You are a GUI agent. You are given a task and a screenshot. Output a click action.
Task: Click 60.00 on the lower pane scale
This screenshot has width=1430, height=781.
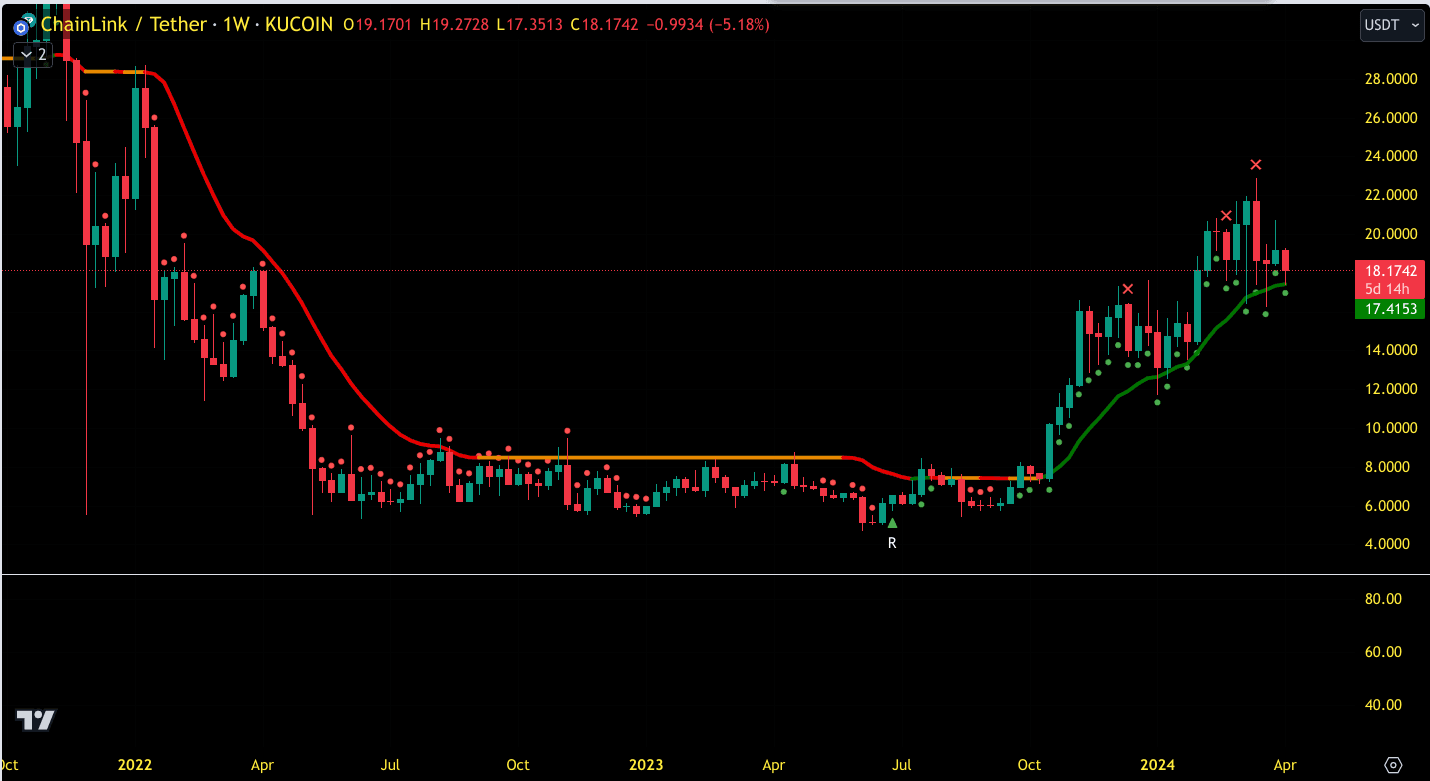1383,652
